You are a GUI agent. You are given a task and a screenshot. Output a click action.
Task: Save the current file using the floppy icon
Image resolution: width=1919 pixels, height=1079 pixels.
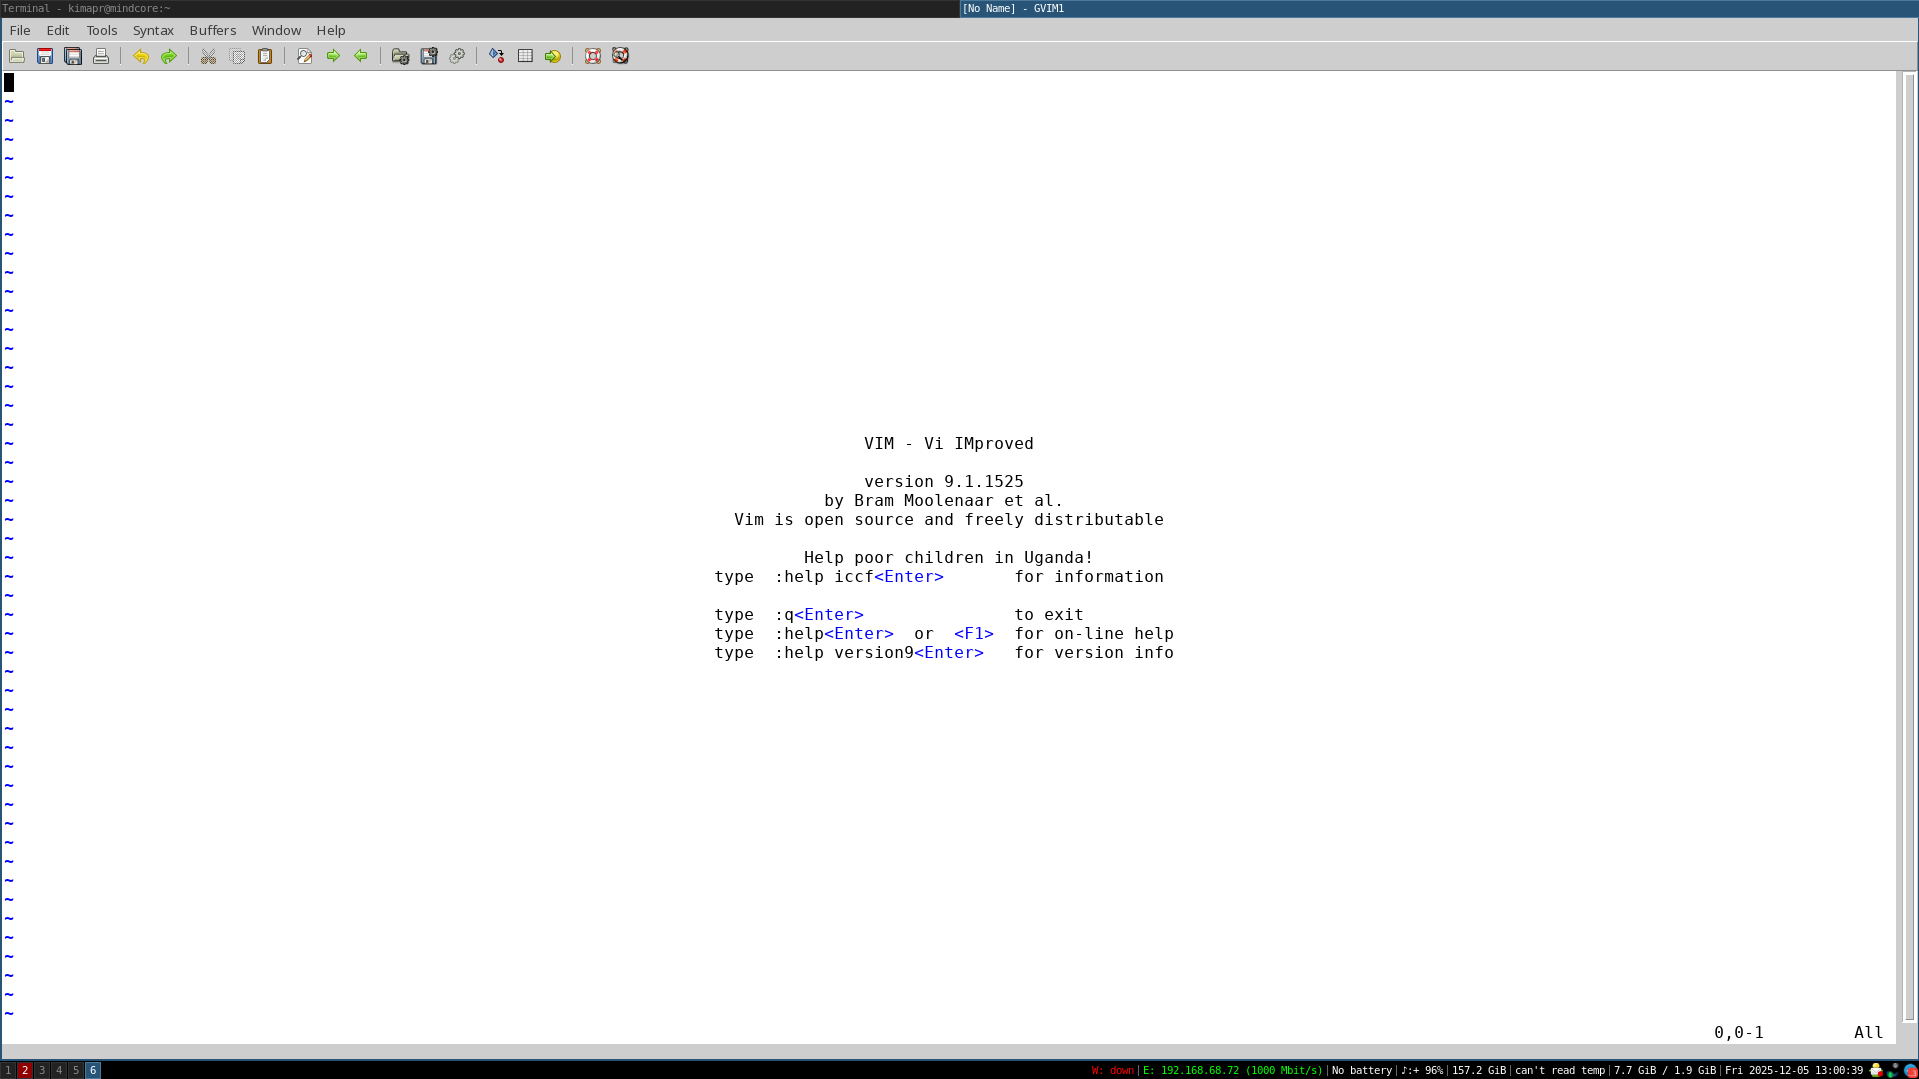[45, 56]
